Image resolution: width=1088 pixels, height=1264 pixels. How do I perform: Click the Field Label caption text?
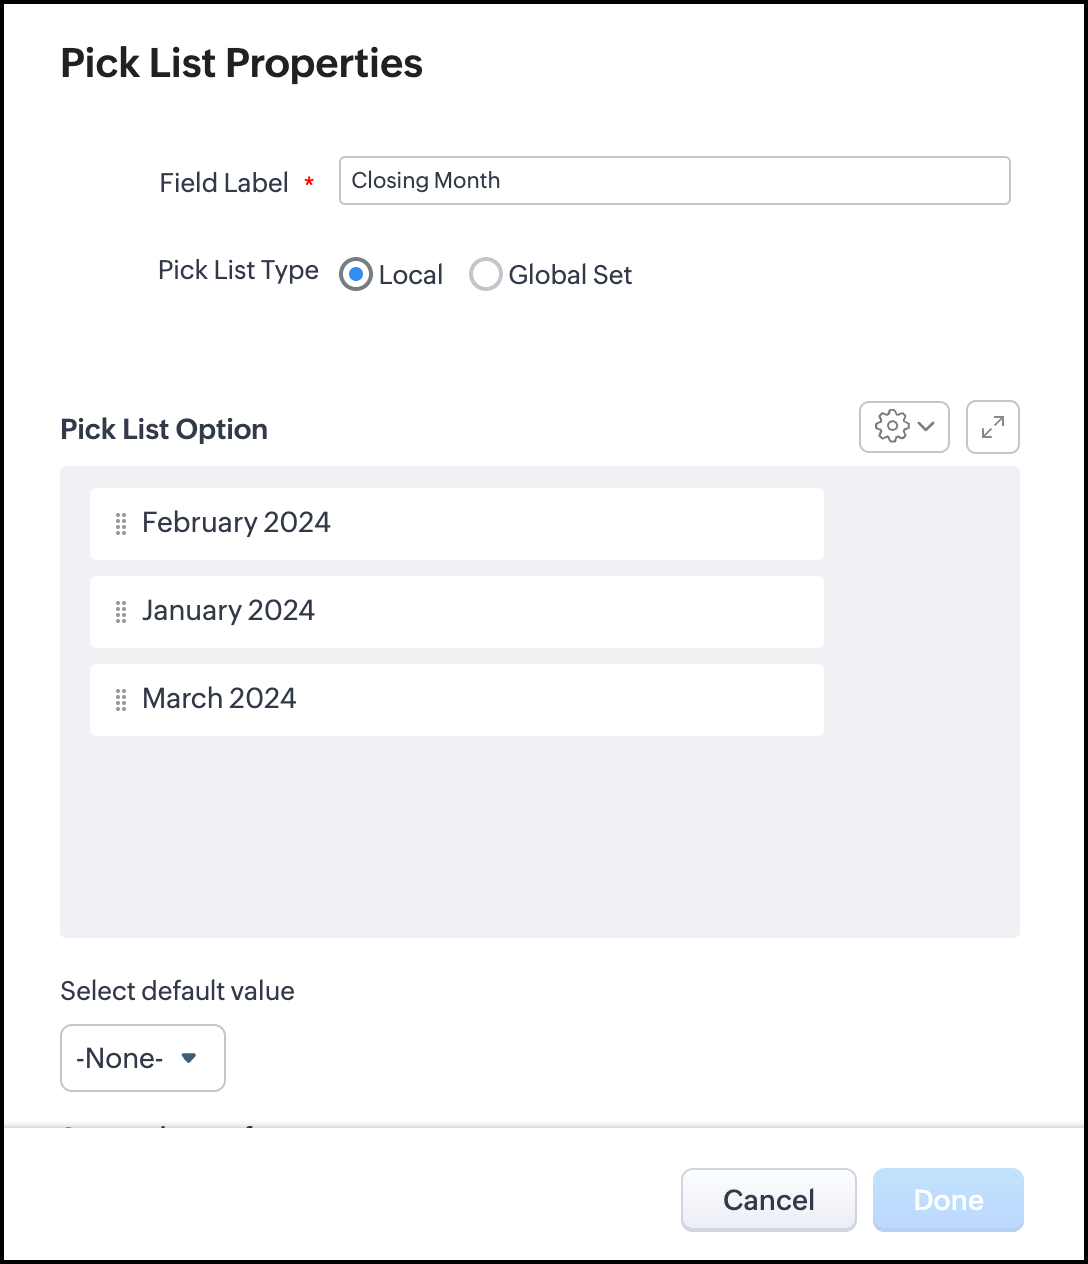pyautogui.click(x=224, y=183)
